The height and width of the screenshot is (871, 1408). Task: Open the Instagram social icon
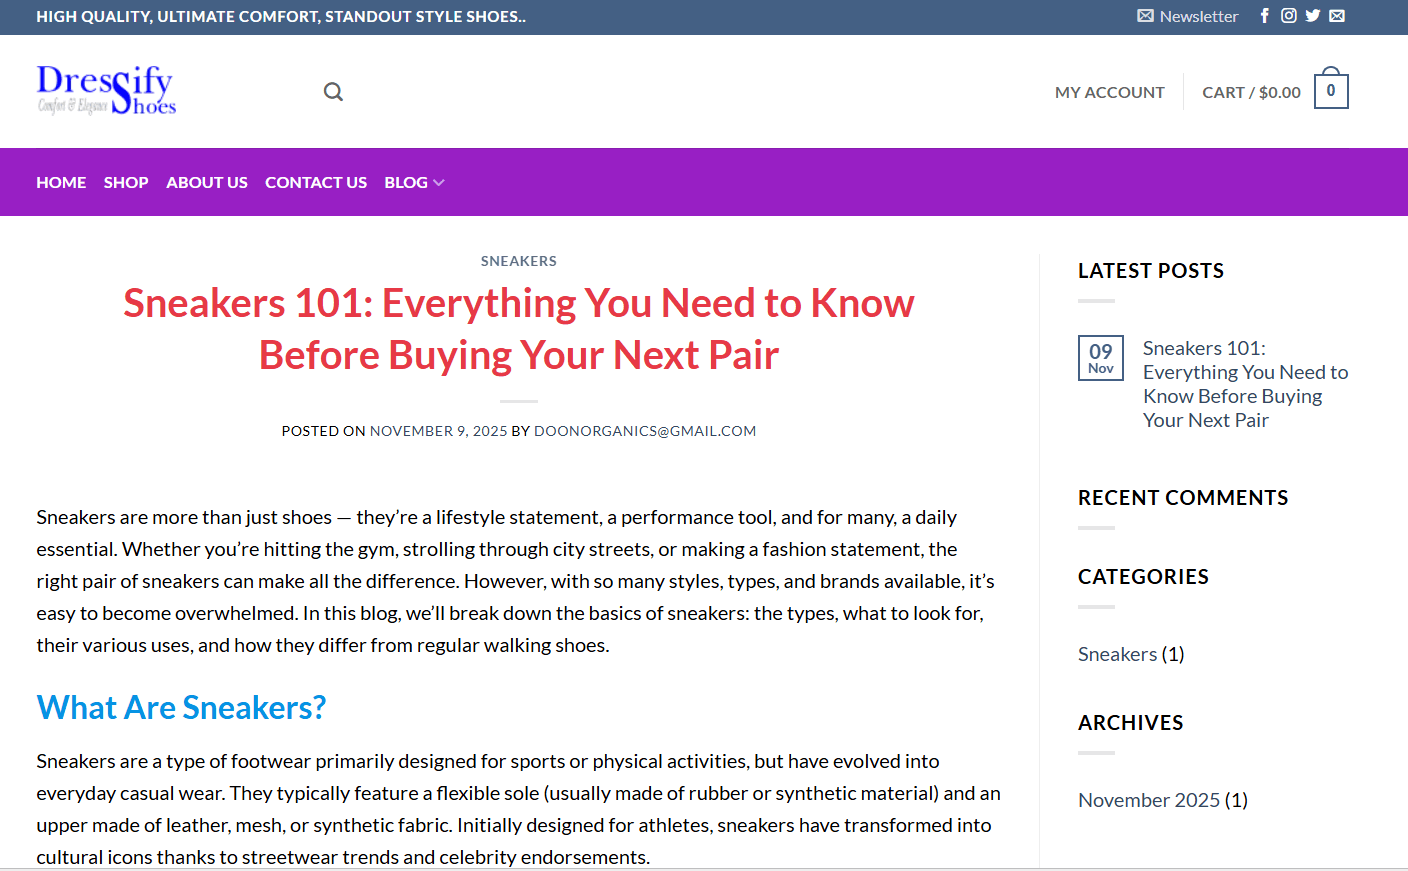pyautogui.click(x=1288, y=16)
